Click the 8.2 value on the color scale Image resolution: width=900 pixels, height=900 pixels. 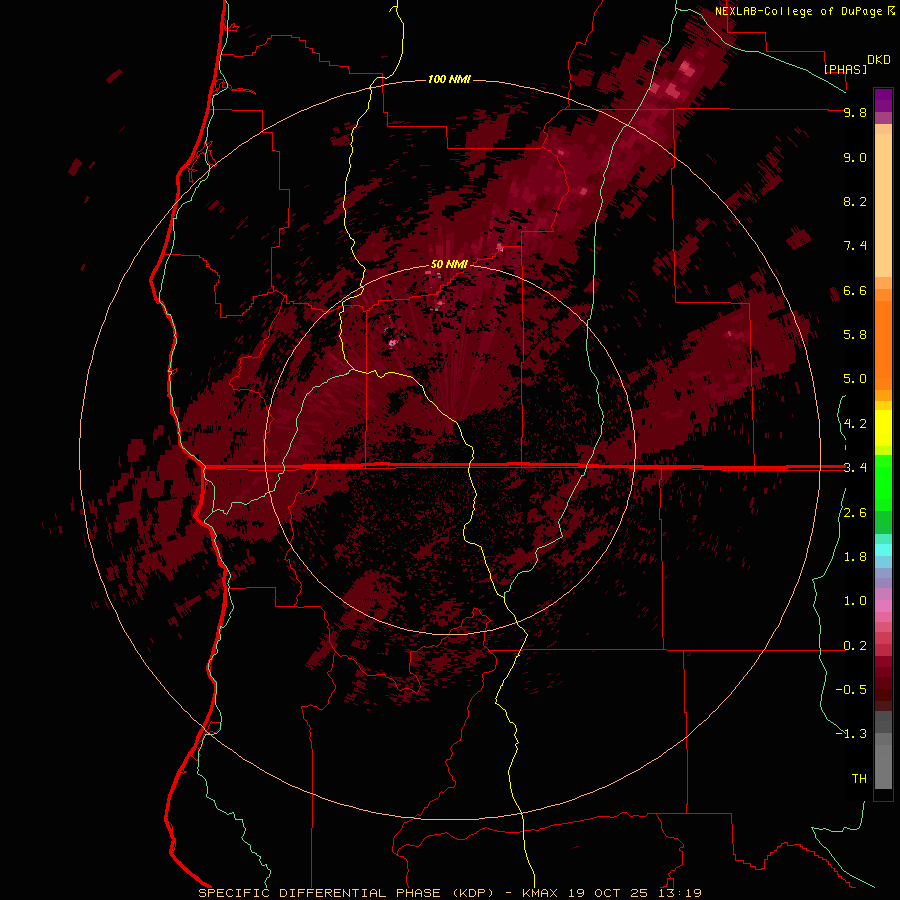tap(855, 201)
